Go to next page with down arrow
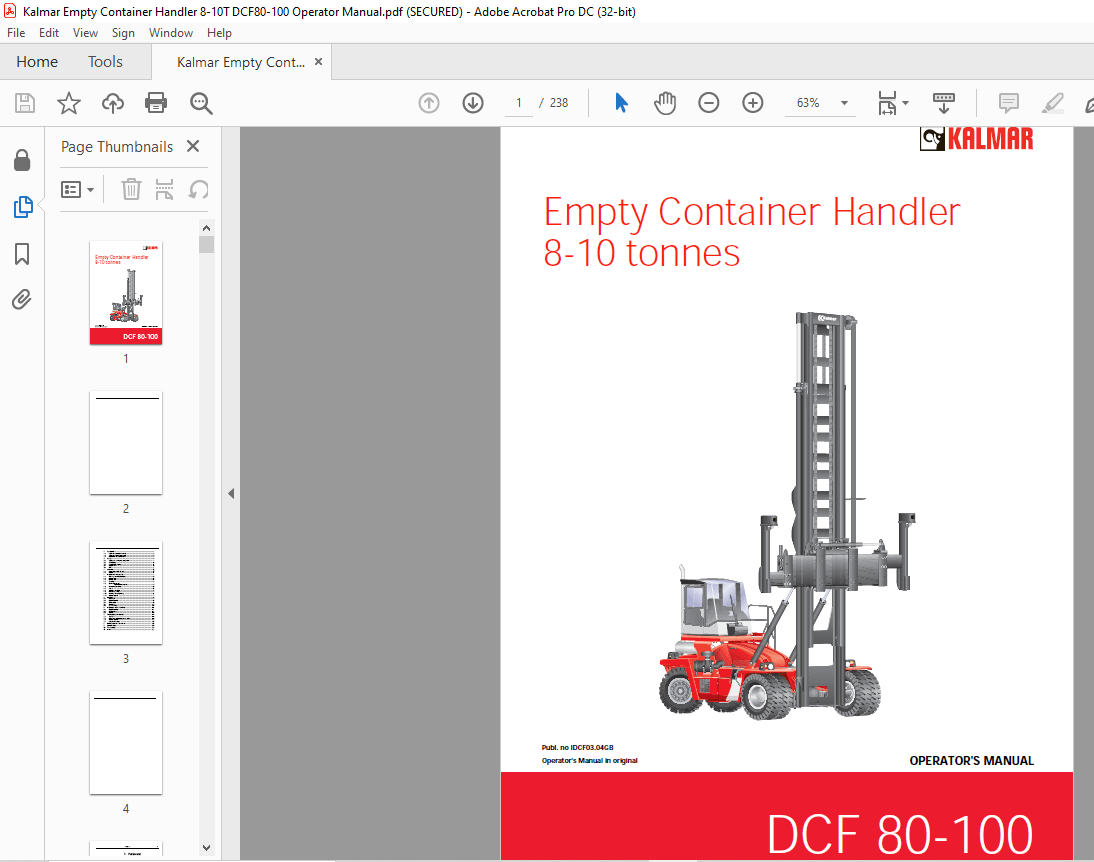Screen dimensions: 1094x862 coord(473,103)
